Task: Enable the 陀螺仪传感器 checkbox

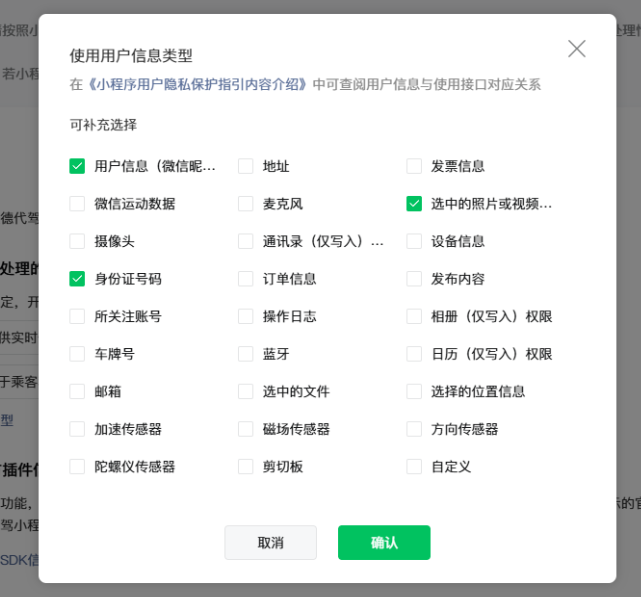Action: point(77,467)
